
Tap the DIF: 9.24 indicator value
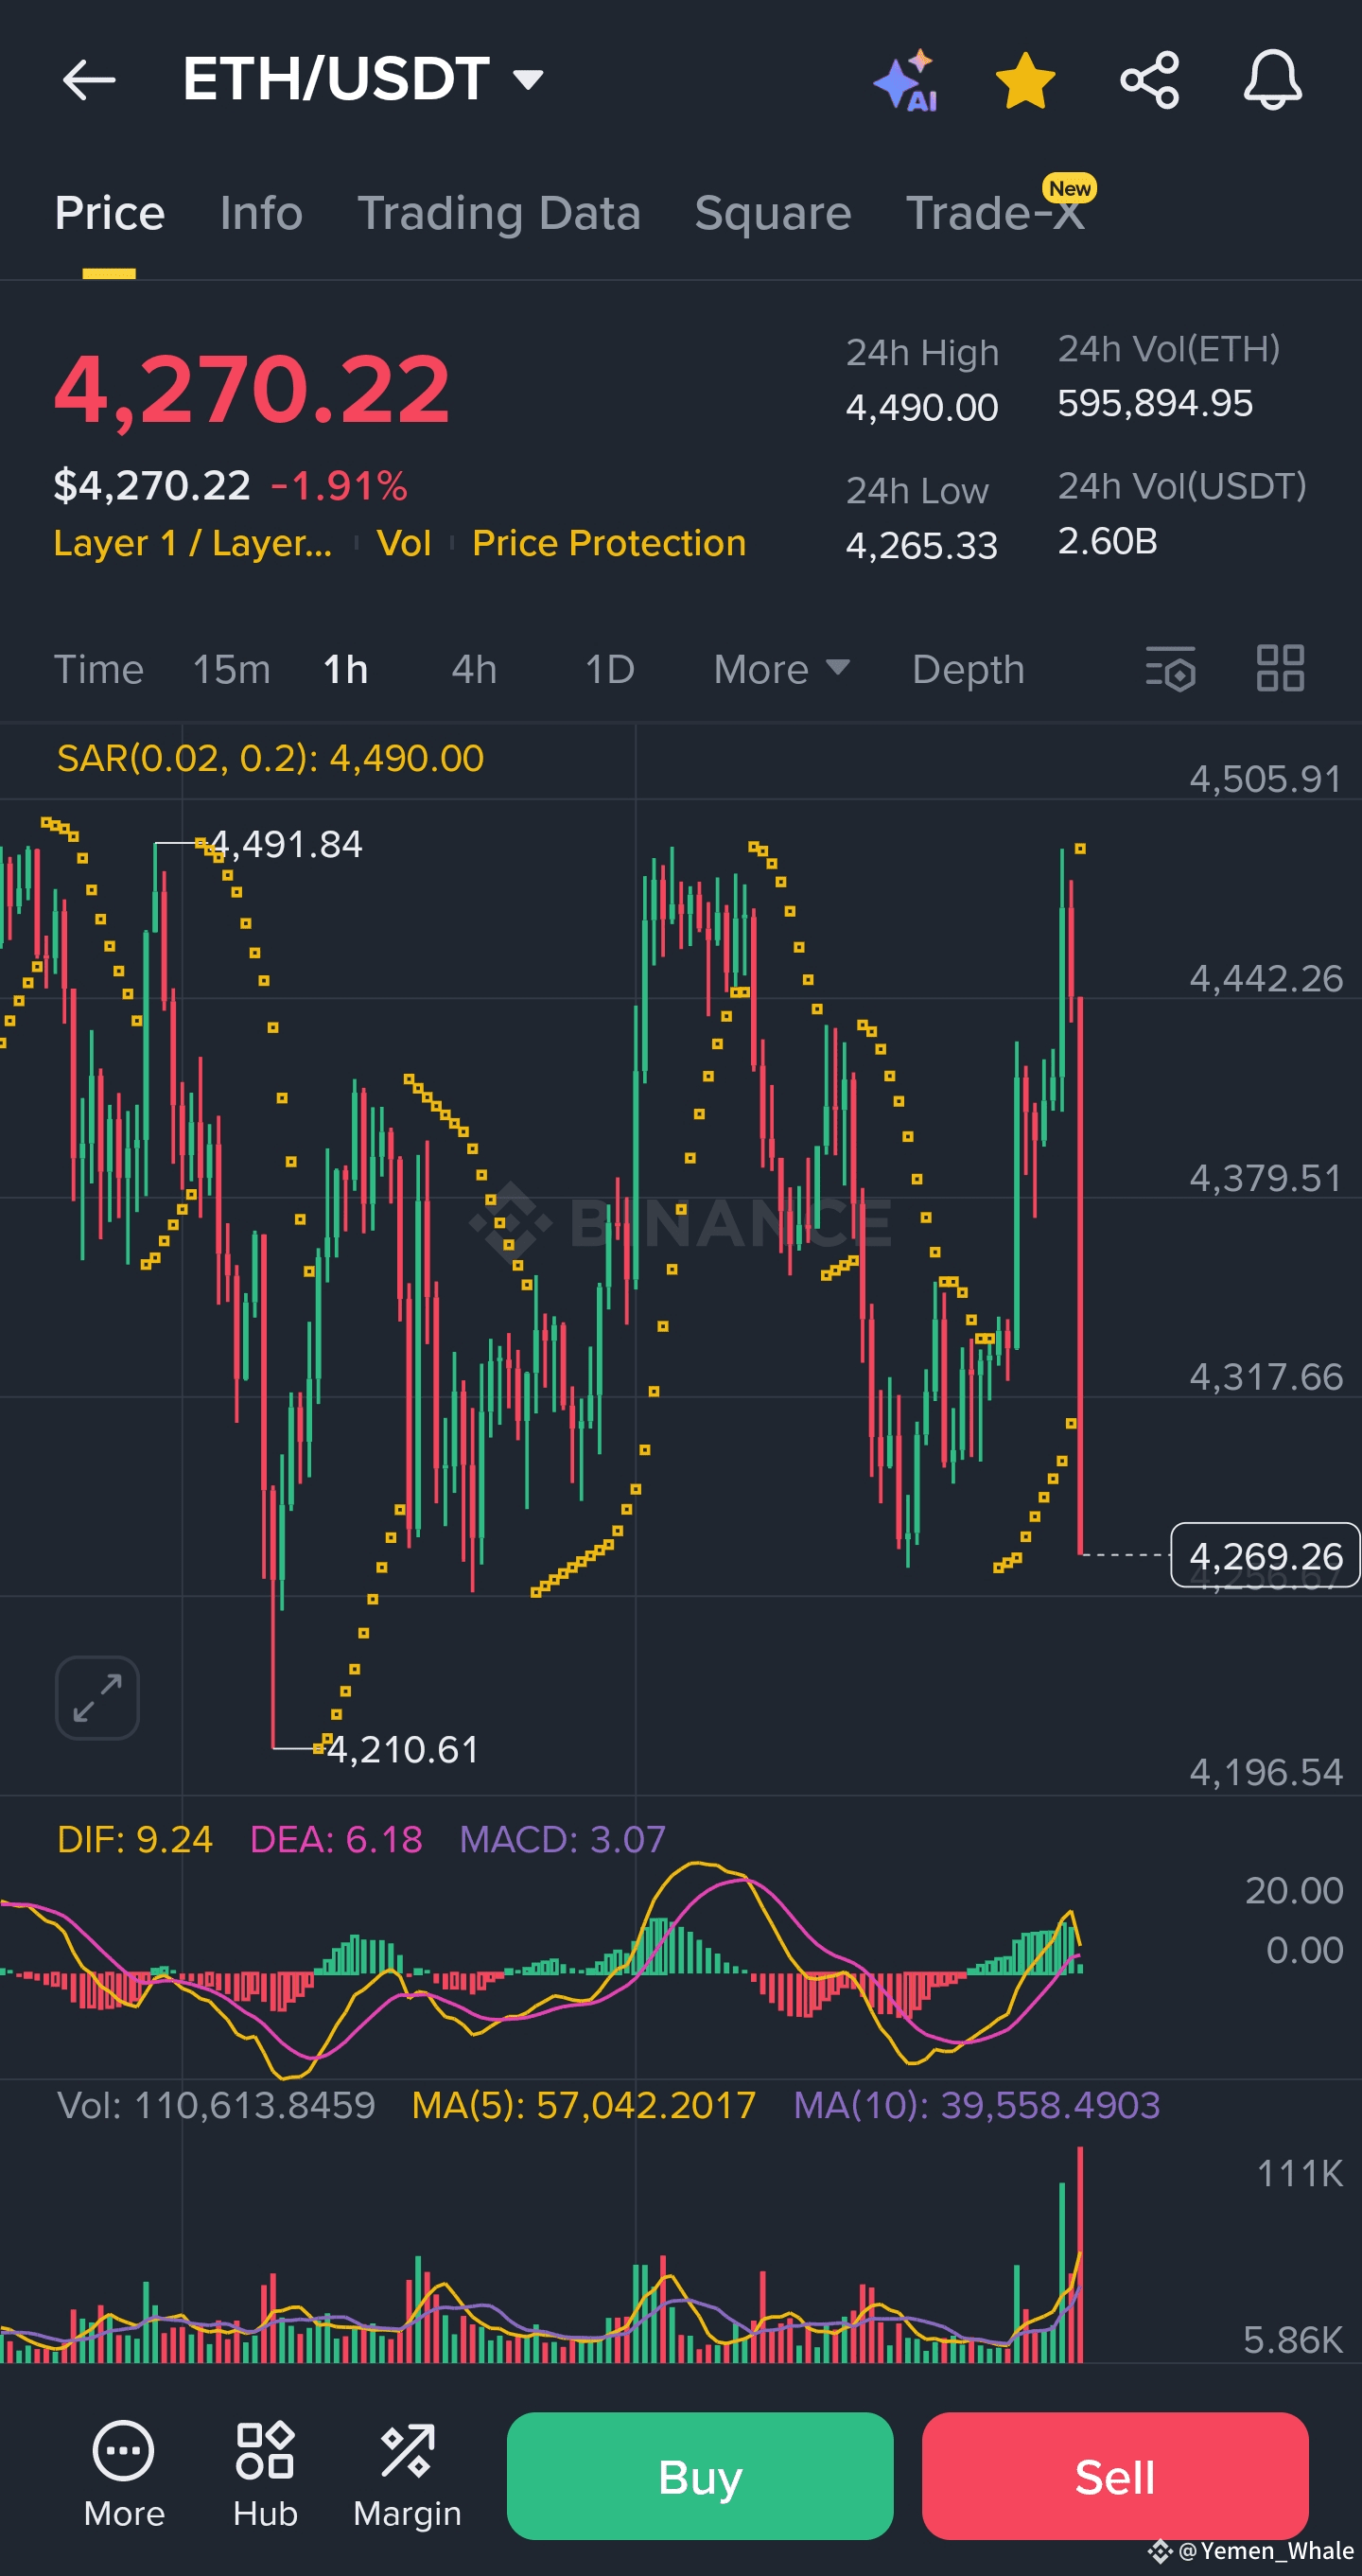click(x=135, y=1839)
